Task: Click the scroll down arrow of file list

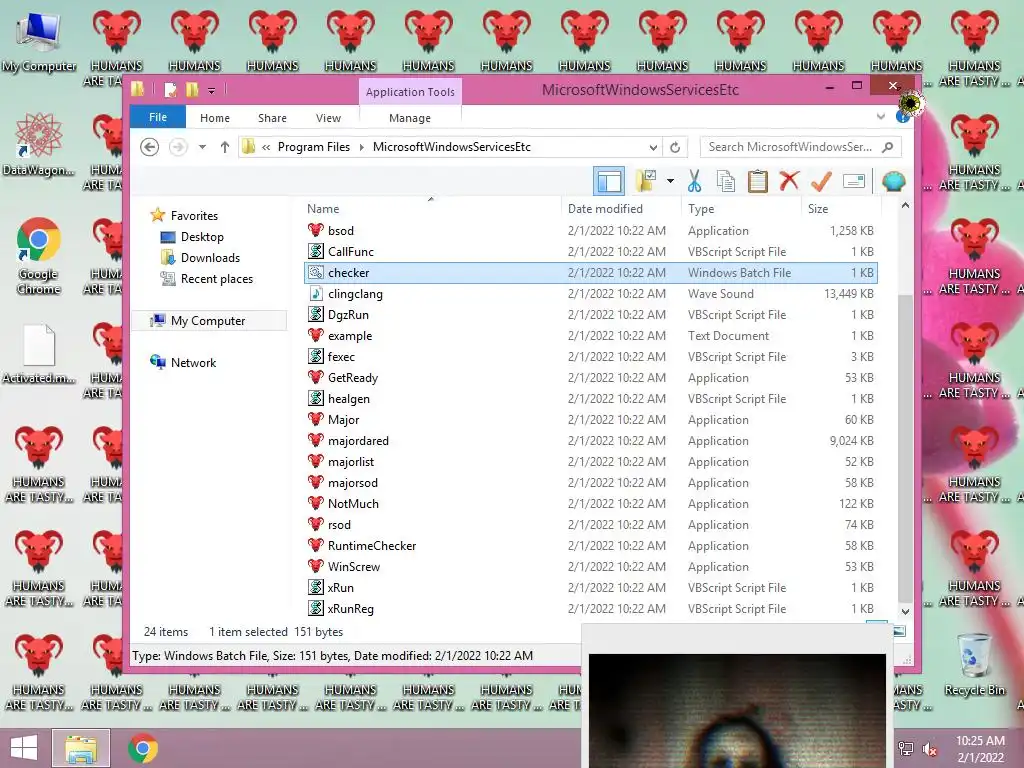Action: pyautogui.click(x=905, y=611)
